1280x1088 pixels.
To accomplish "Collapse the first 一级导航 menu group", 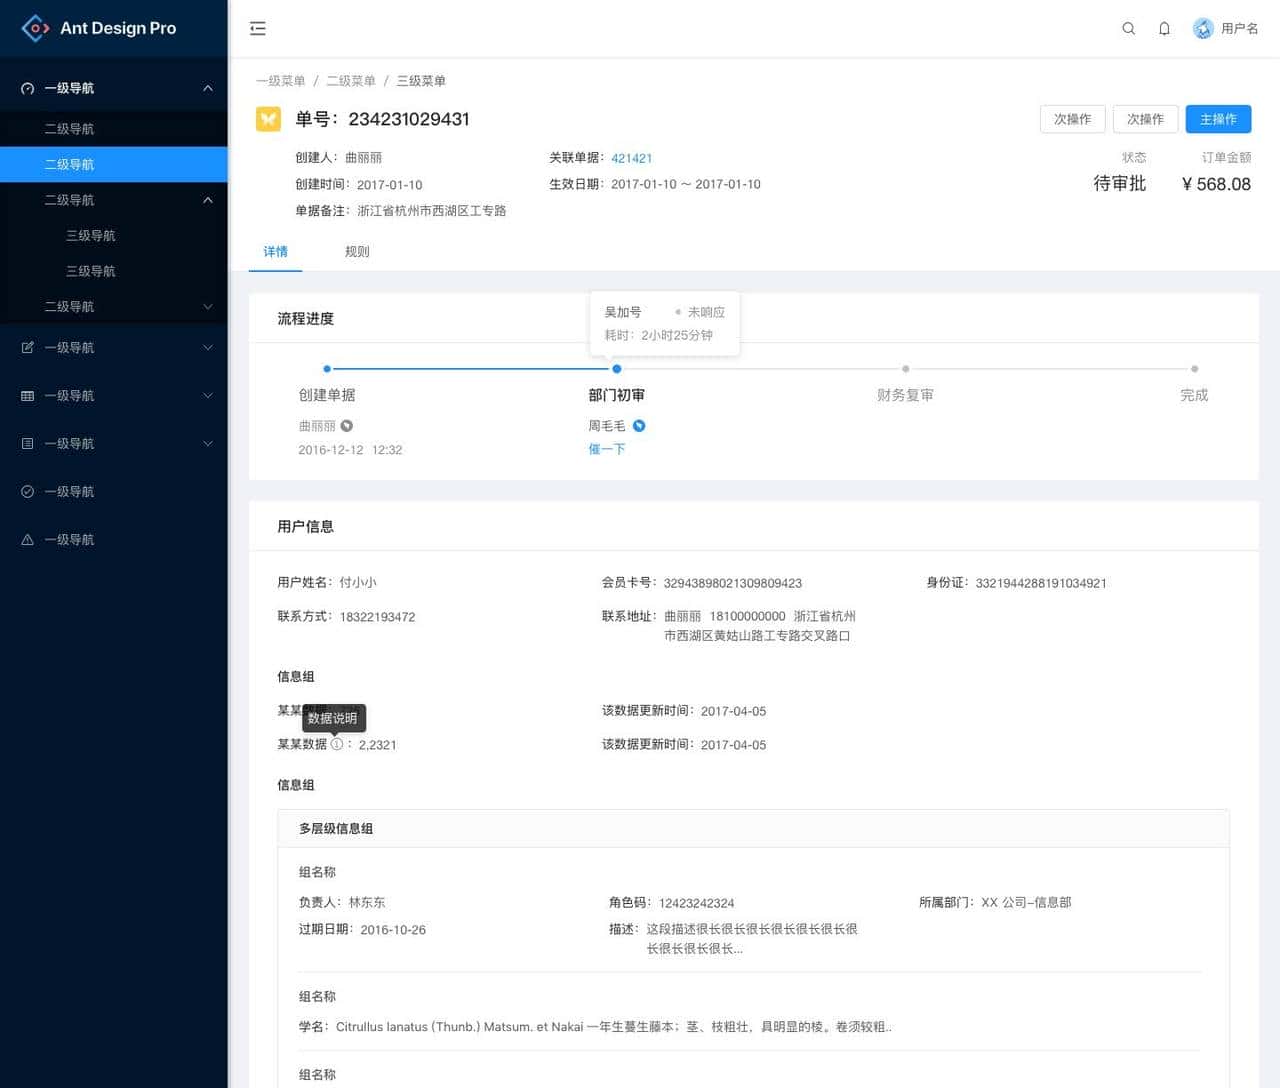I will click(208, 88).
